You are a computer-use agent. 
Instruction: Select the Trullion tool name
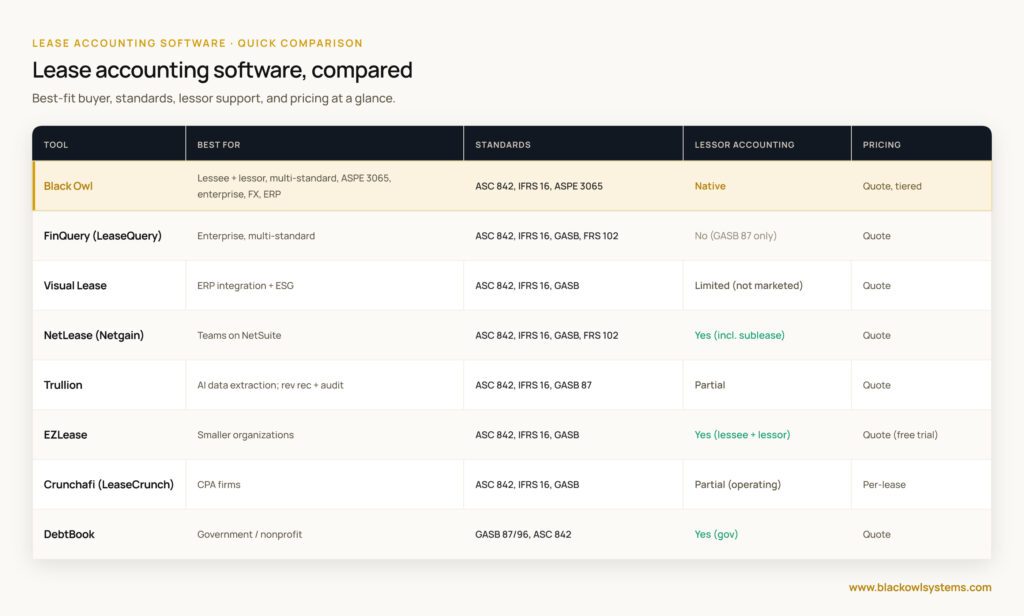pos(63,385)
